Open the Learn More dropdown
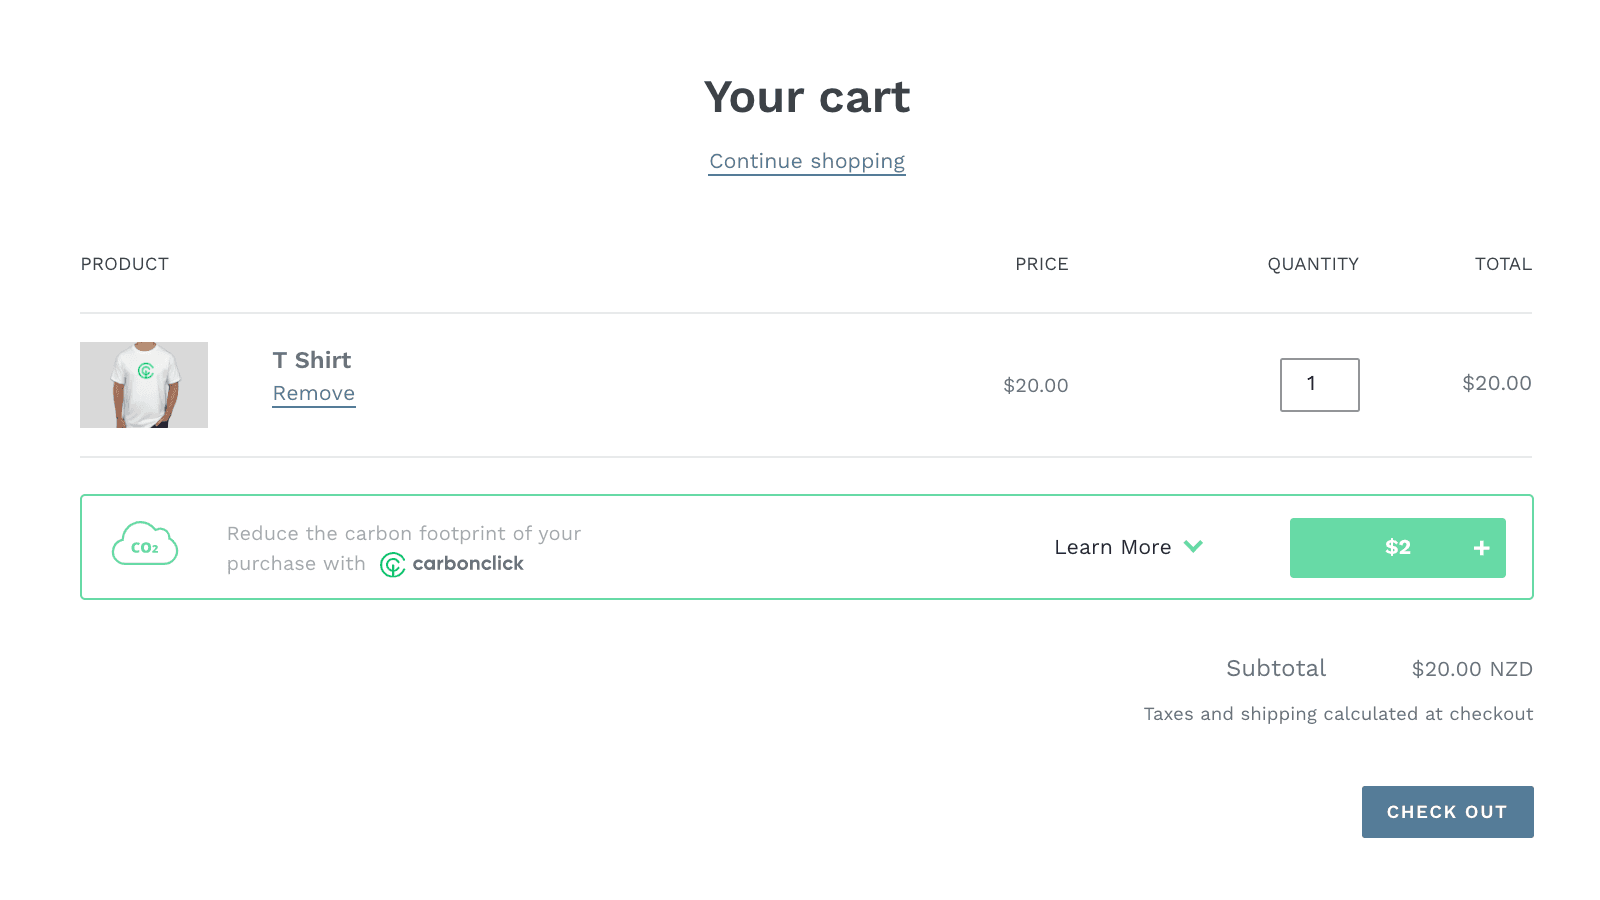This screenshot has width=1600, height=900. (x=1112, y=547)
